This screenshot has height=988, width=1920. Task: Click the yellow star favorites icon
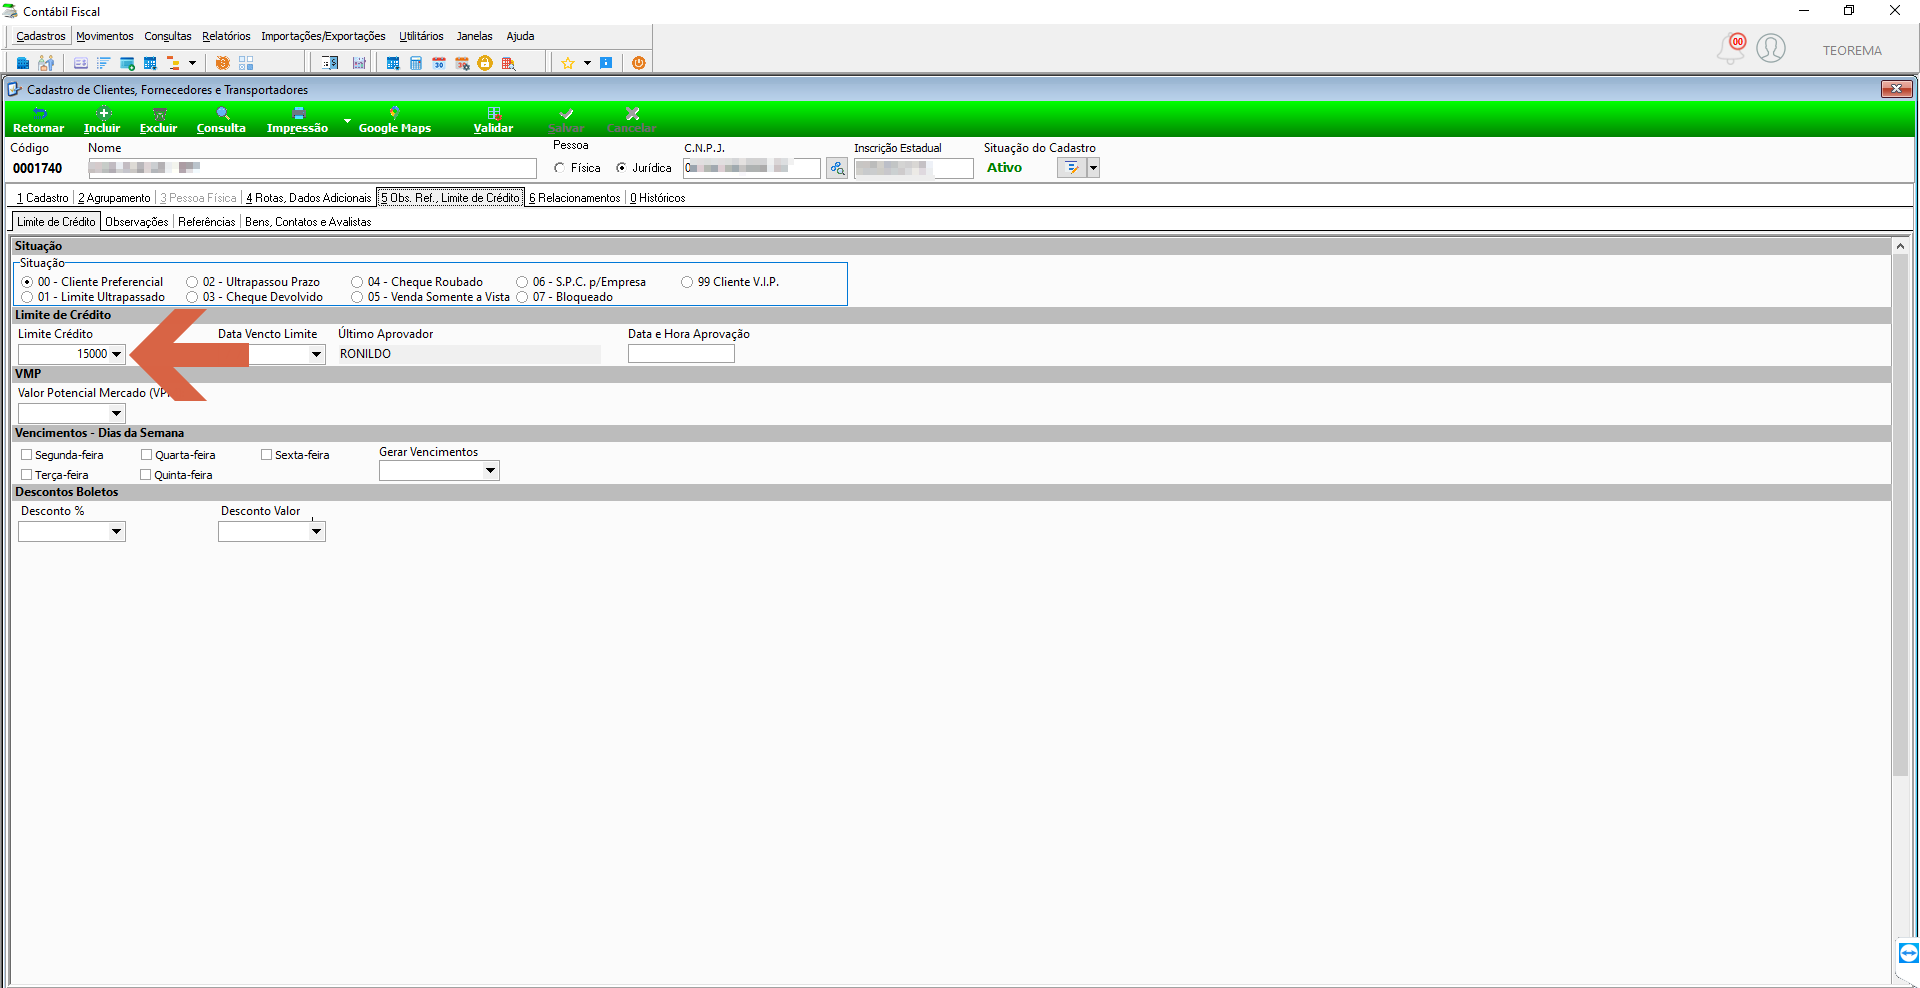point(567,63)
